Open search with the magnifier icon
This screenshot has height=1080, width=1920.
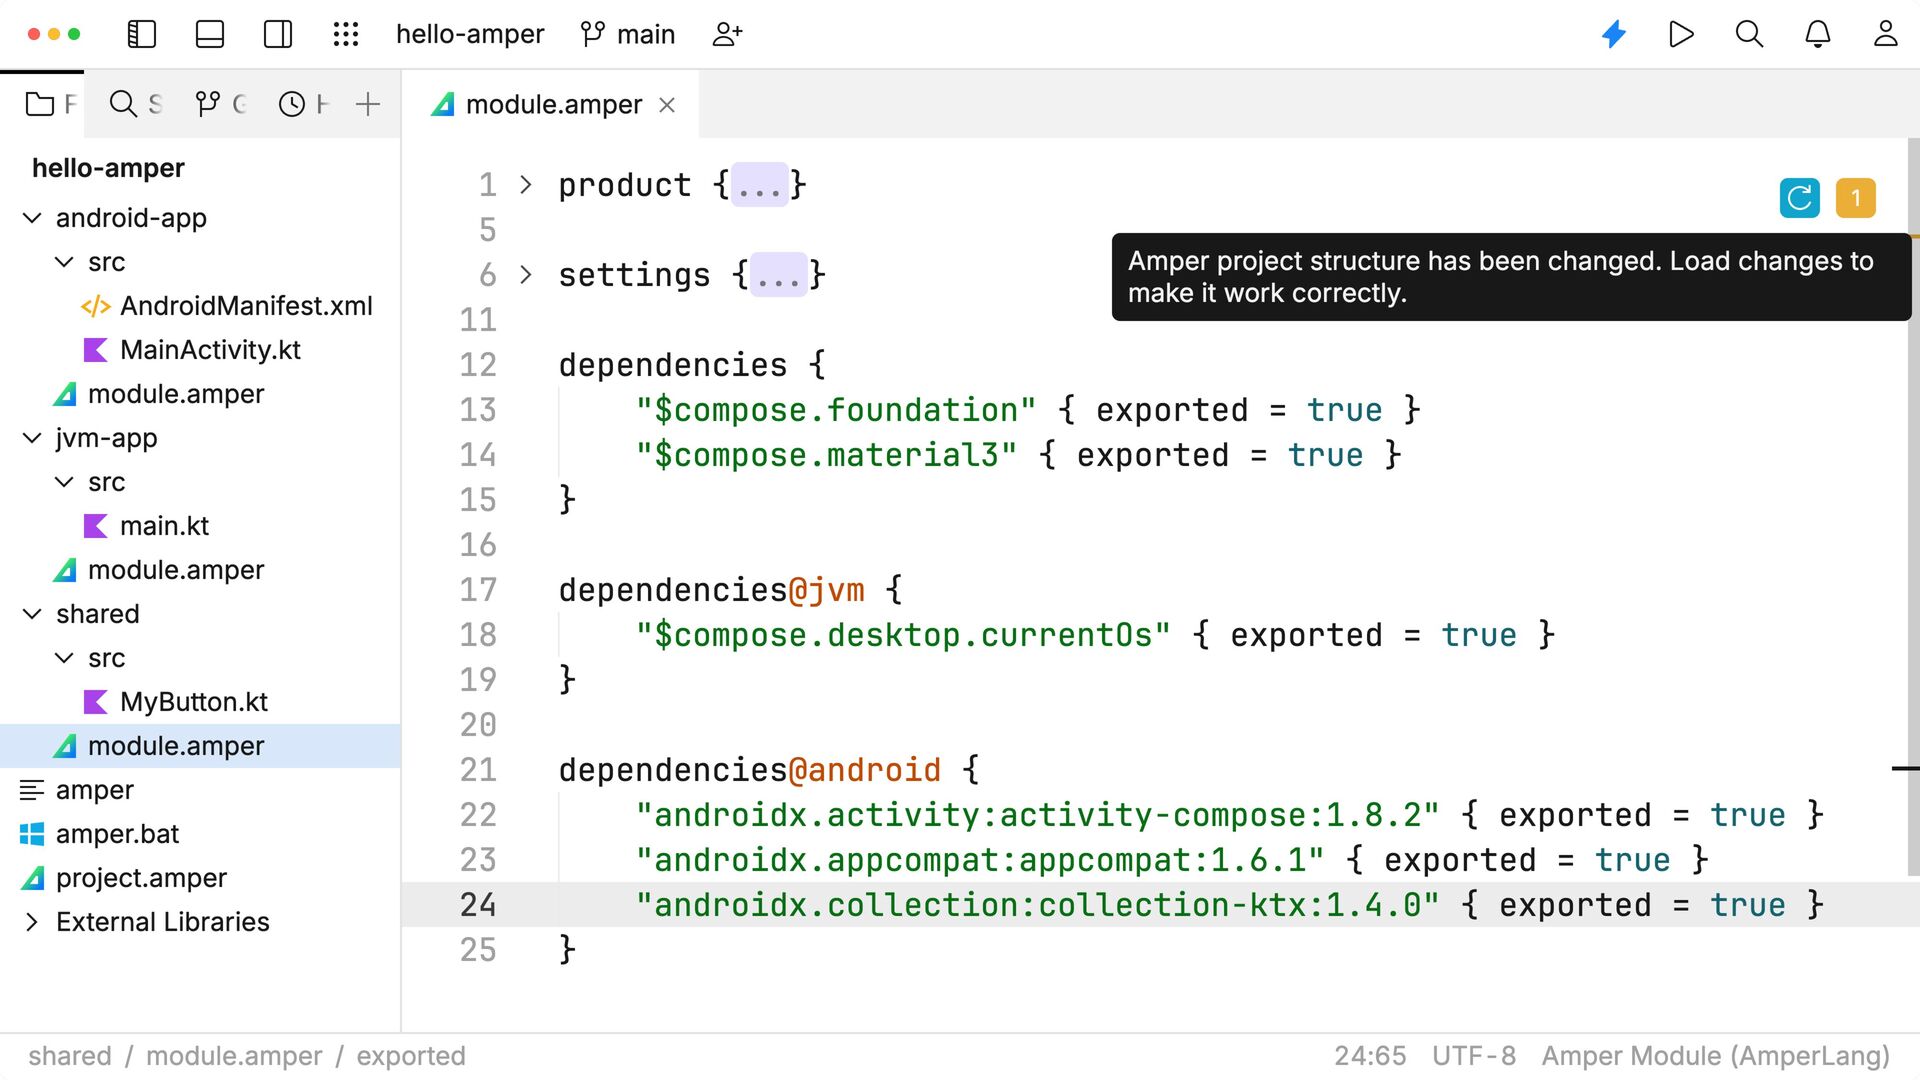click(x=1750, y=34)
